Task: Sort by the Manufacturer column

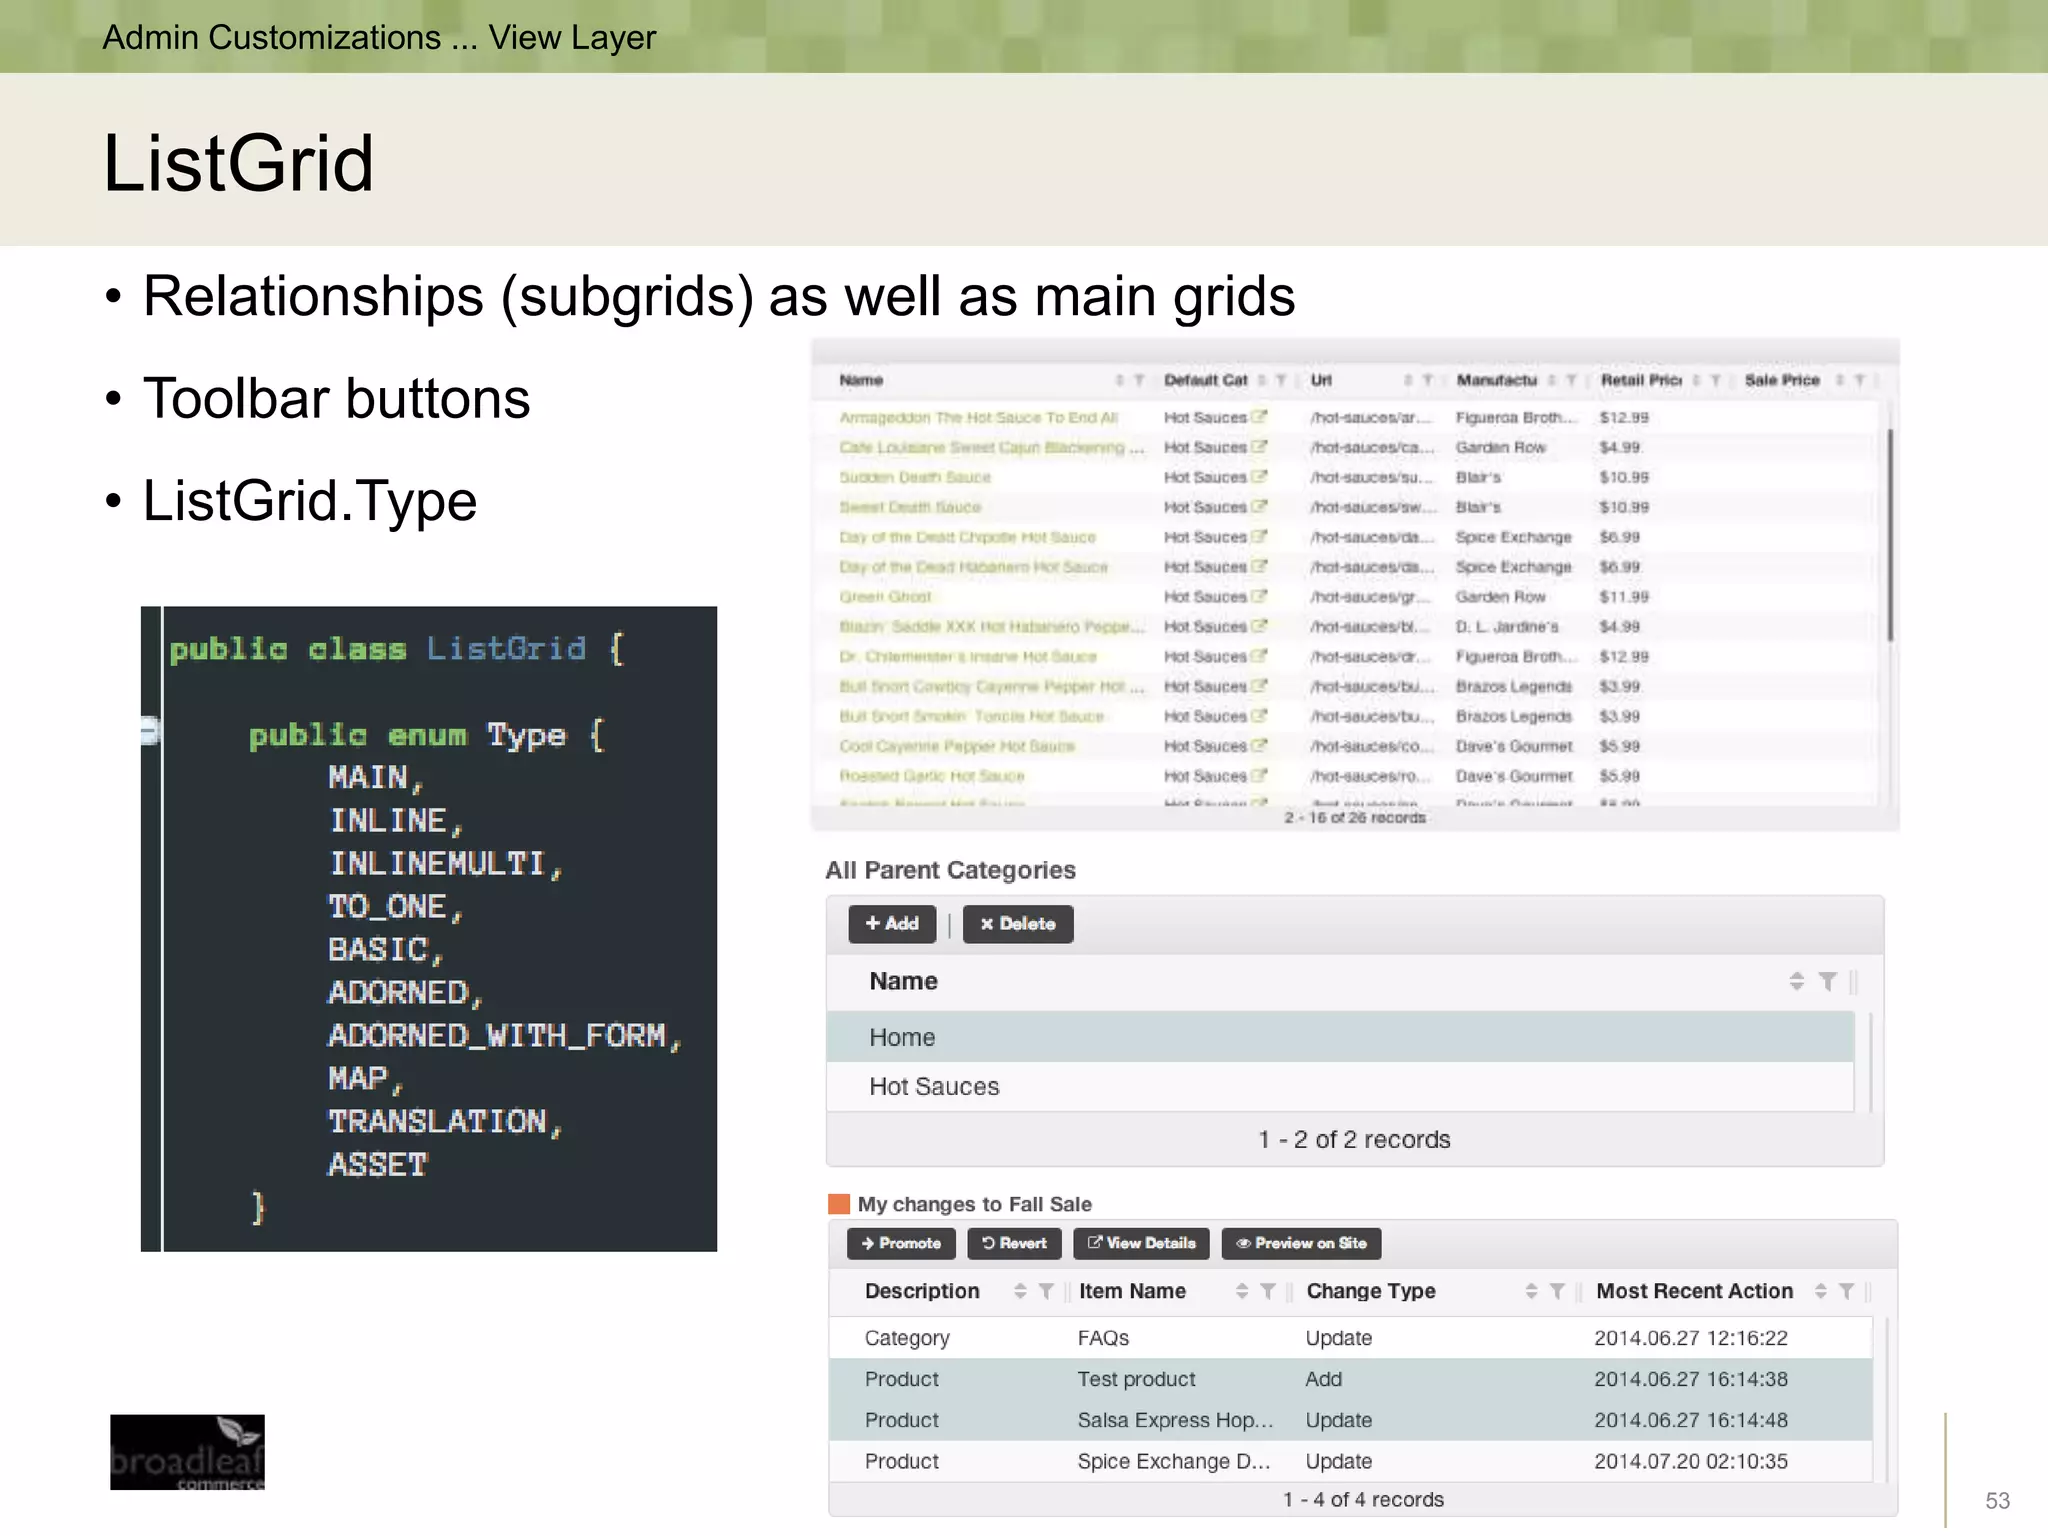Action: point(1552,380)
